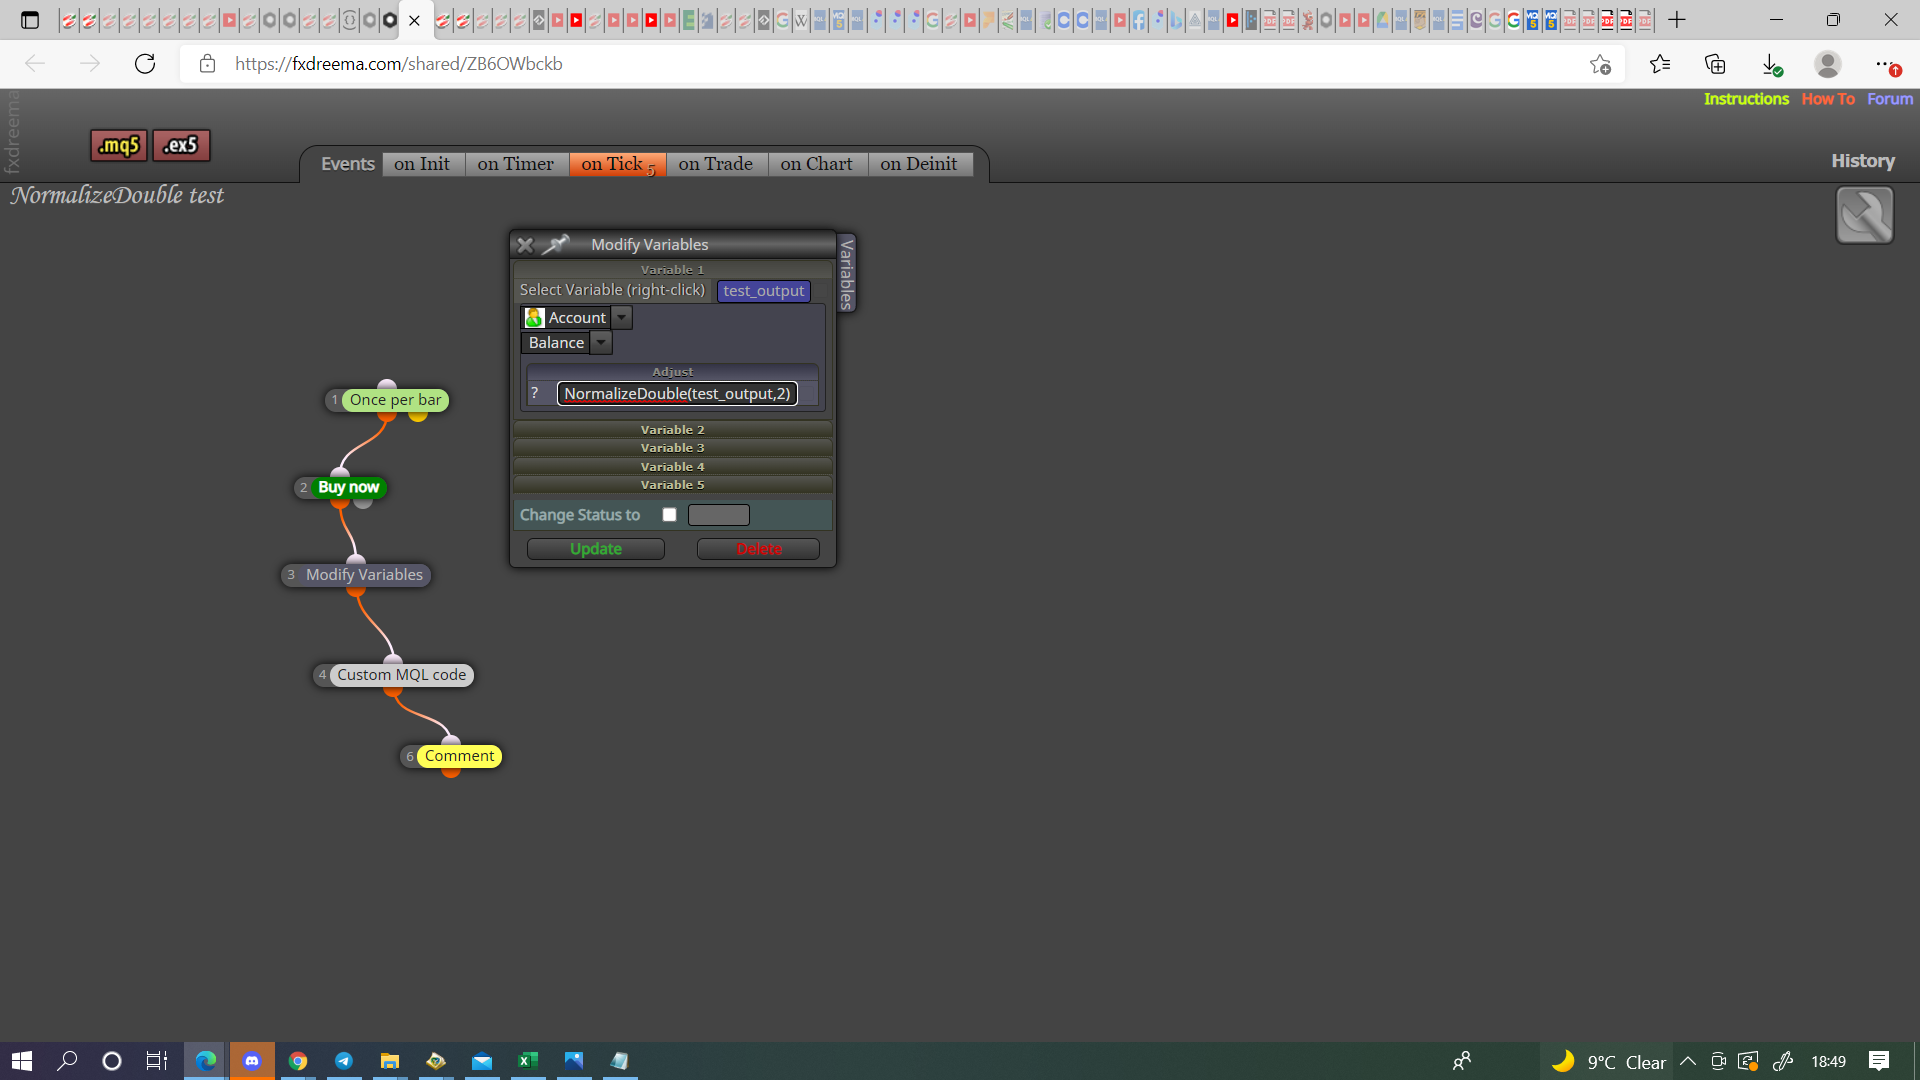
Task: Select the Custom MQL code block
Action: click(401, 675)
